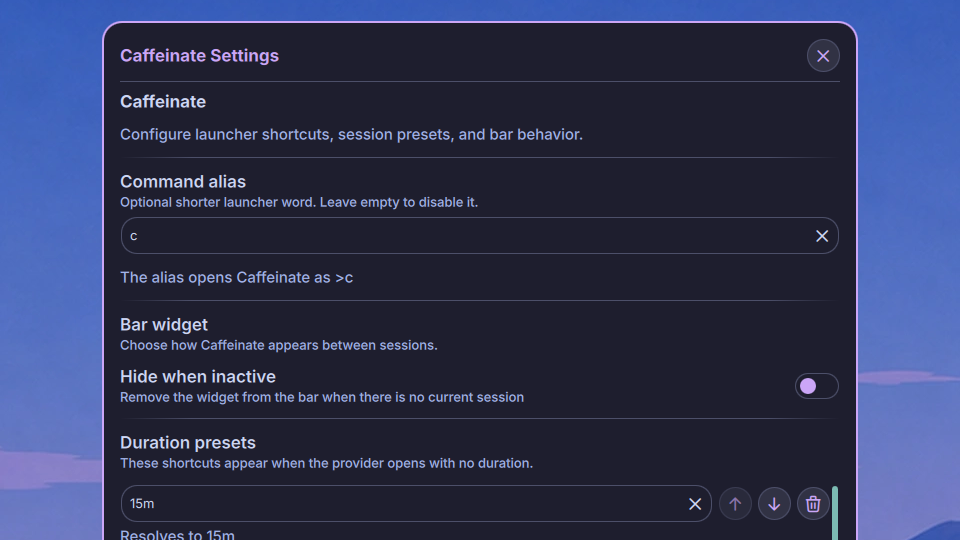Move the 15m preset up

735,504
